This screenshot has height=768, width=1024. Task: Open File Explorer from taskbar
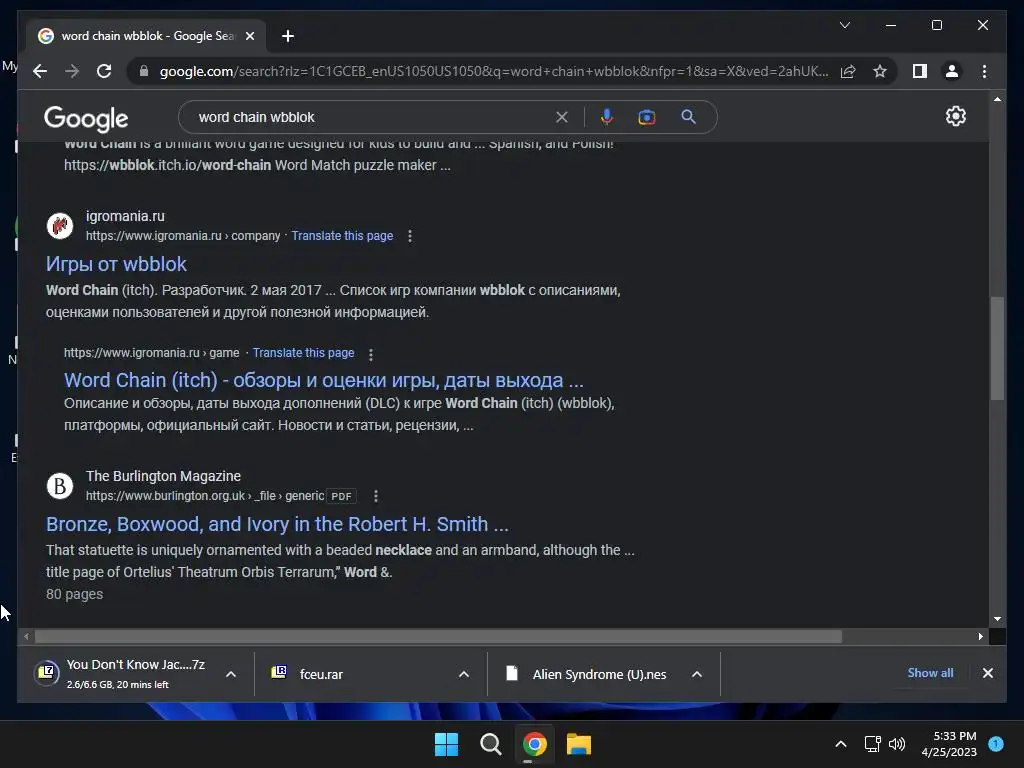[x=579, y=744]
